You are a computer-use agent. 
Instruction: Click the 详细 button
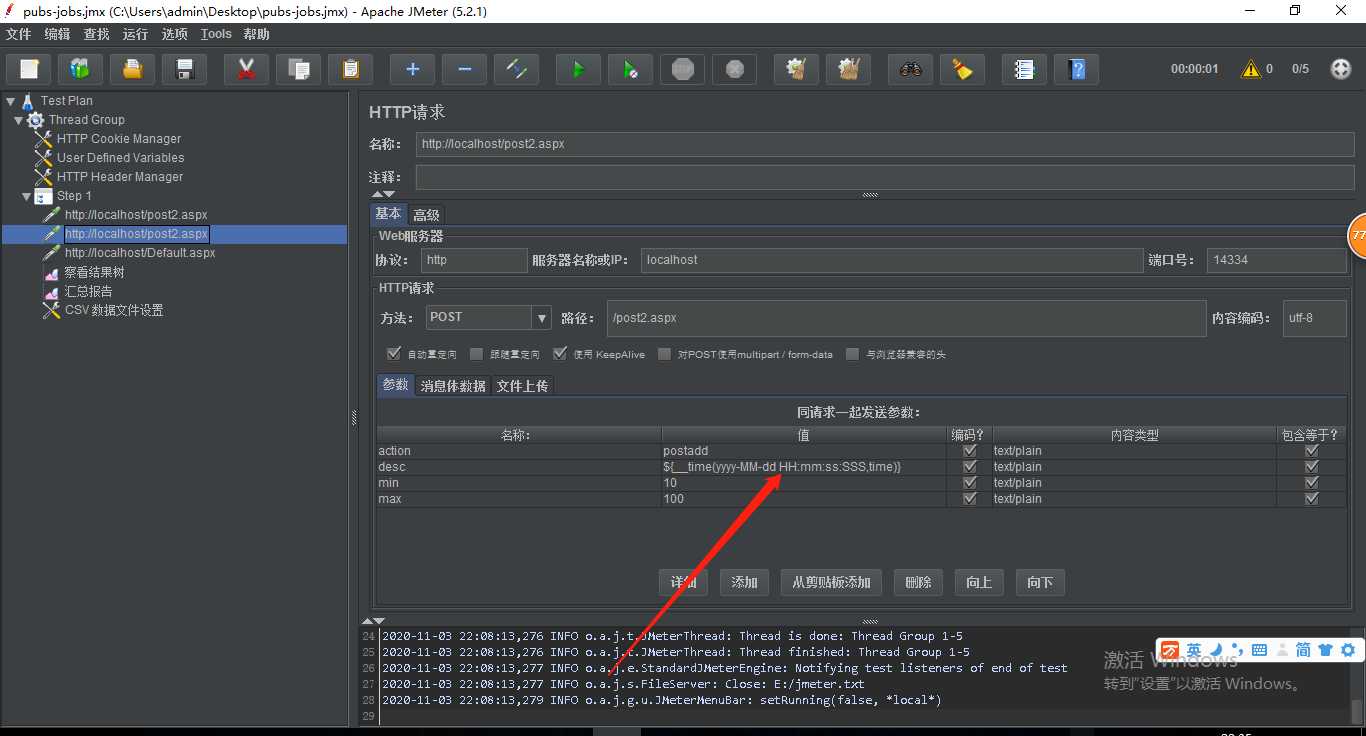(x=684, y=582)
